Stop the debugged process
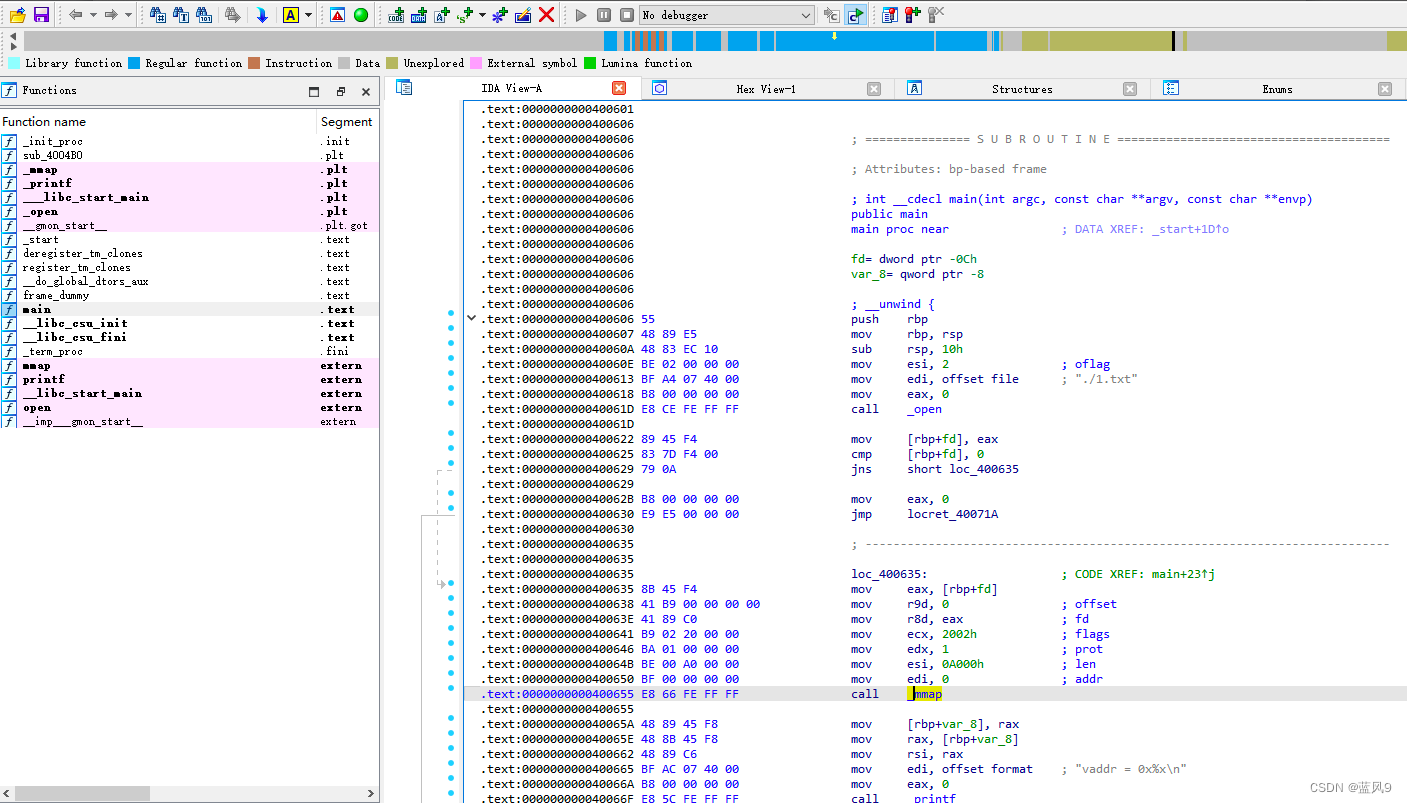 pos(626,15)
